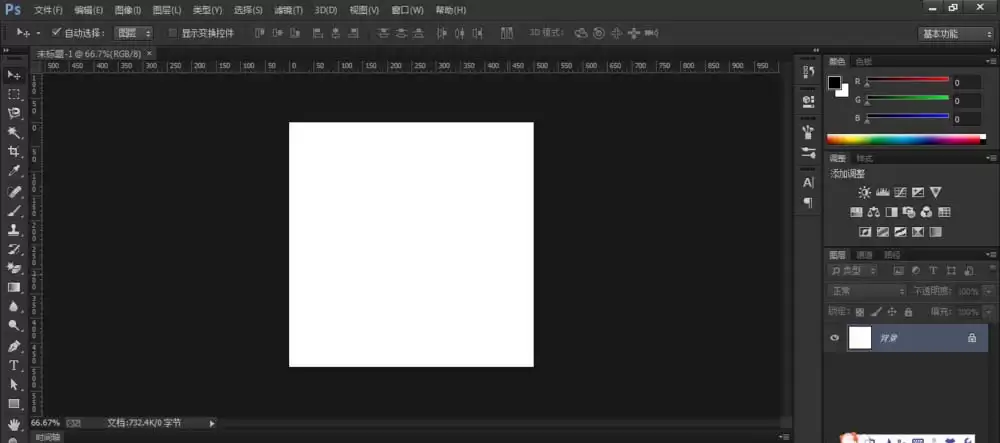Open the File menu
This screenshot has height=443, width=1000.
click(48, 10)
